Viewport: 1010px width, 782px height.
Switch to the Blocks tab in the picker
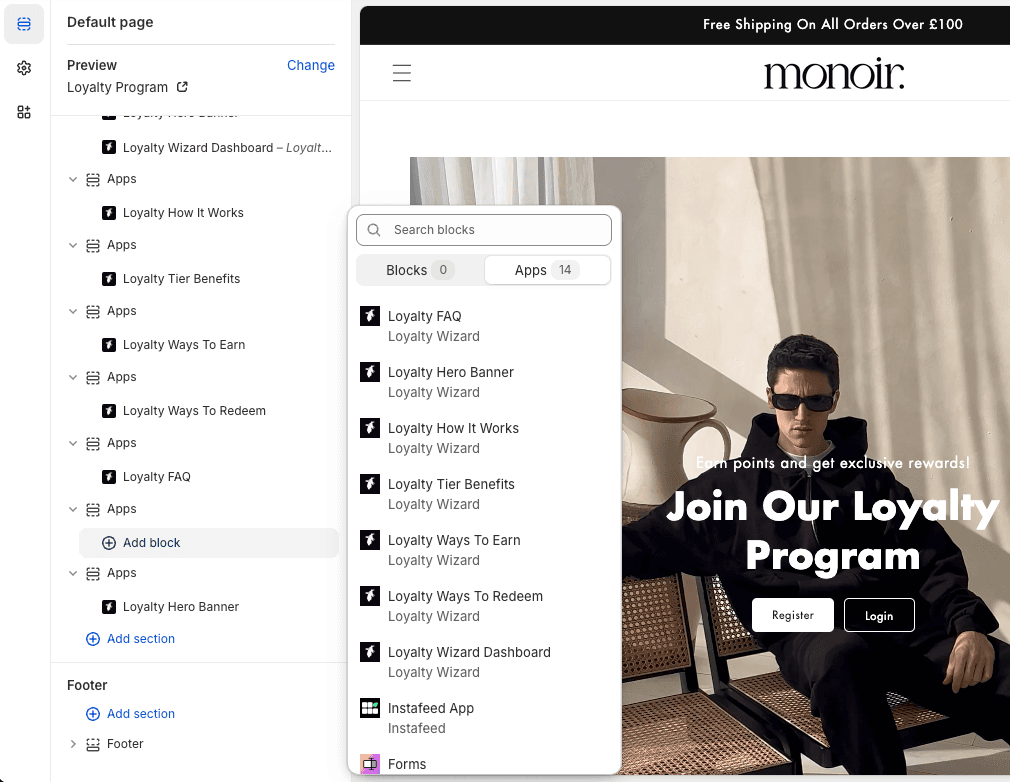point(418,270)
